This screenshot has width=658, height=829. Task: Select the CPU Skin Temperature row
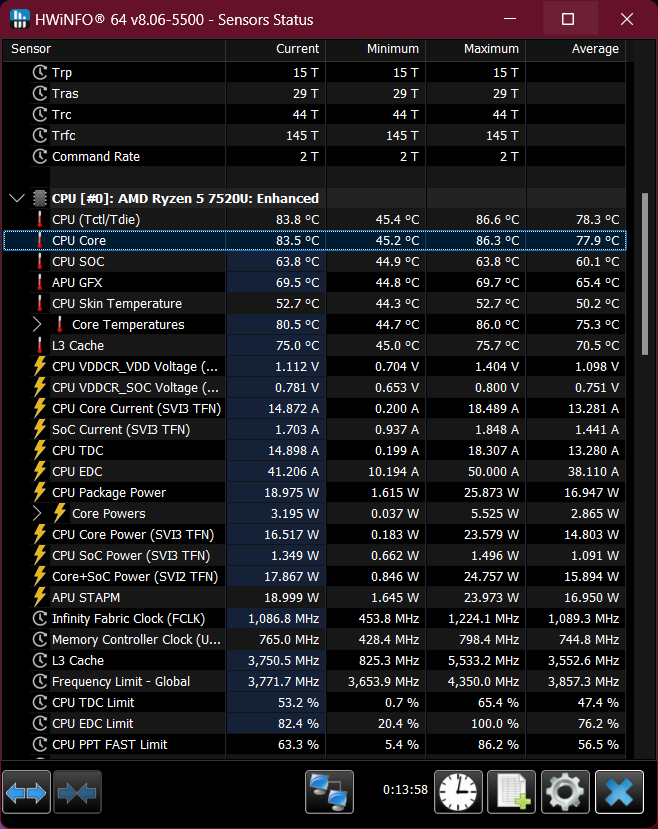click(315, 303)
